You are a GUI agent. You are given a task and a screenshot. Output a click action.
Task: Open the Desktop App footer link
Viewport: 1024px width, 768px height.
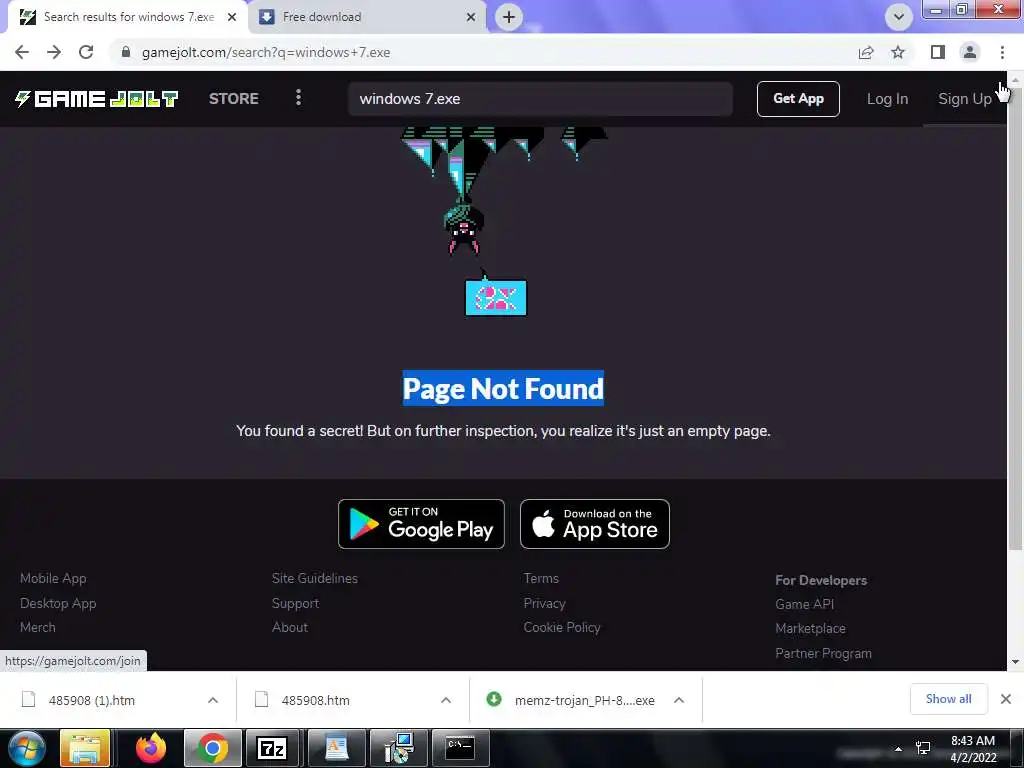58,603
